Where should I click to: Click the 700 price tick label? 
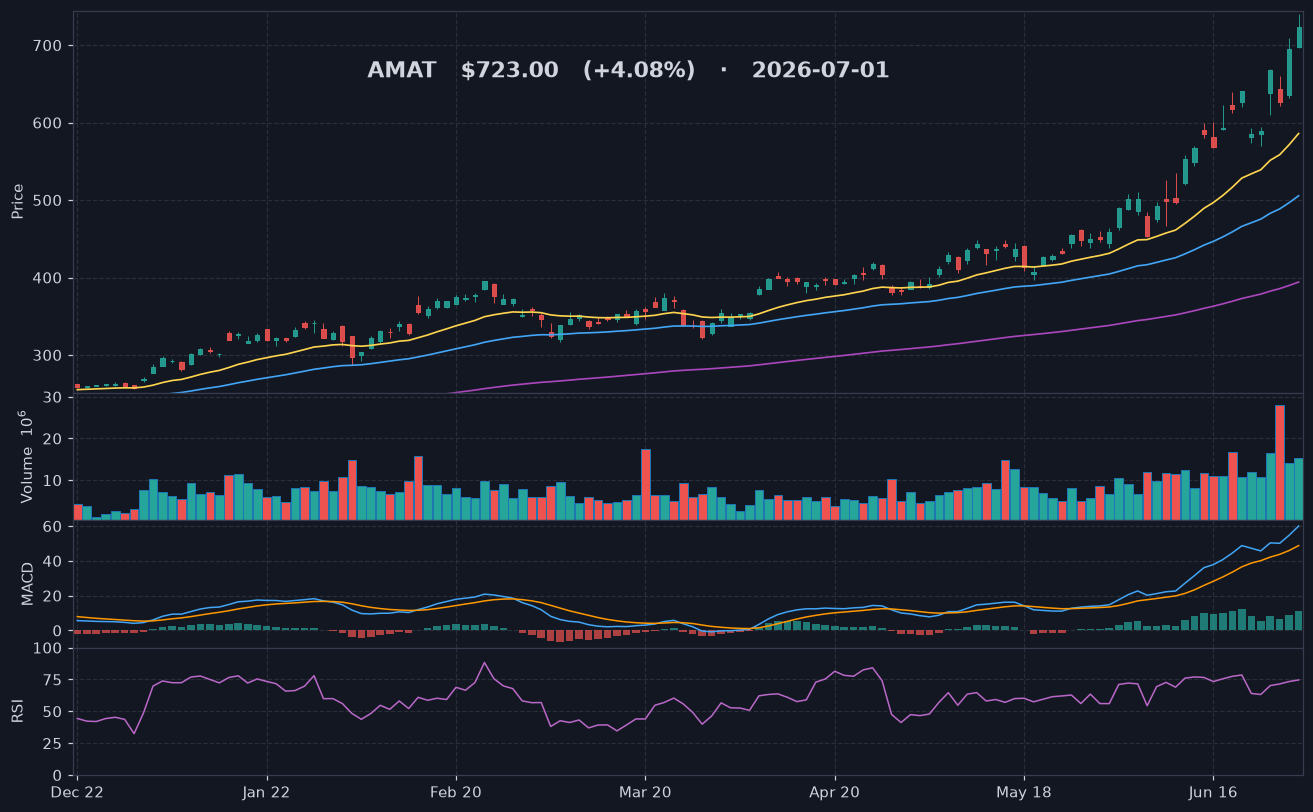(x=49, y=46)
